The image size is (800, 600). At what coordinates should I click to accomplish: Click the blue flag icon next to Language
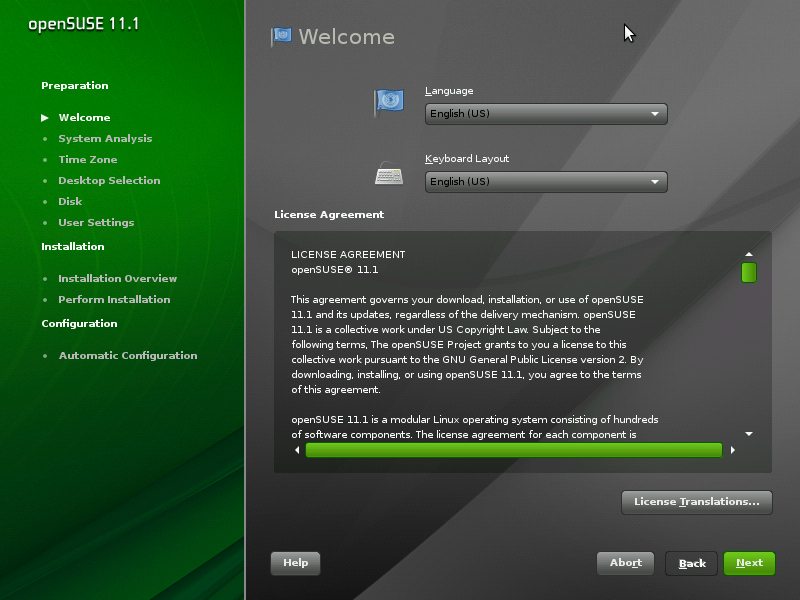pos(389,102)
